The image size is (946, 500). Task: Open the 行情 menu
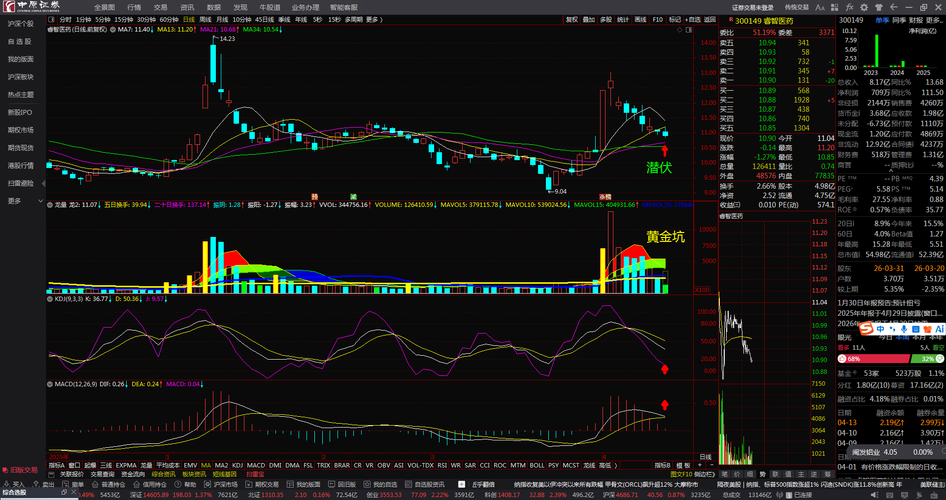coord(134,7)
